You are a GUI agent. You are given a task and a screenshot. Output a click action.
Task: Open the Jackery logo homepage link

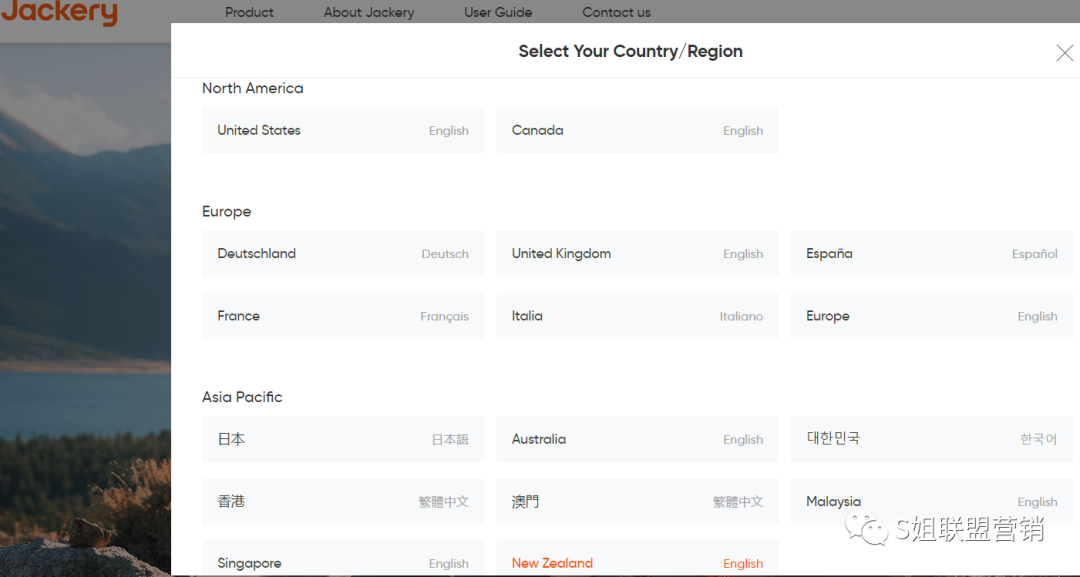(59, 12)
